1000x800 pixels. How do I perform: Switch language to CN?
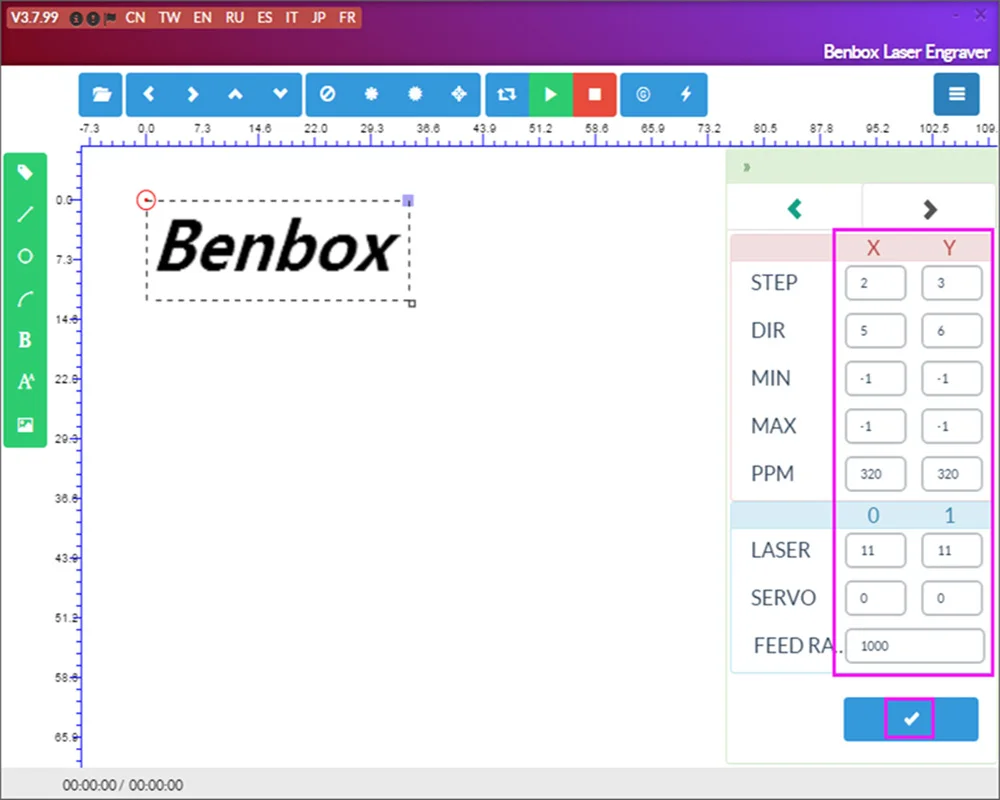coord(135,18)
